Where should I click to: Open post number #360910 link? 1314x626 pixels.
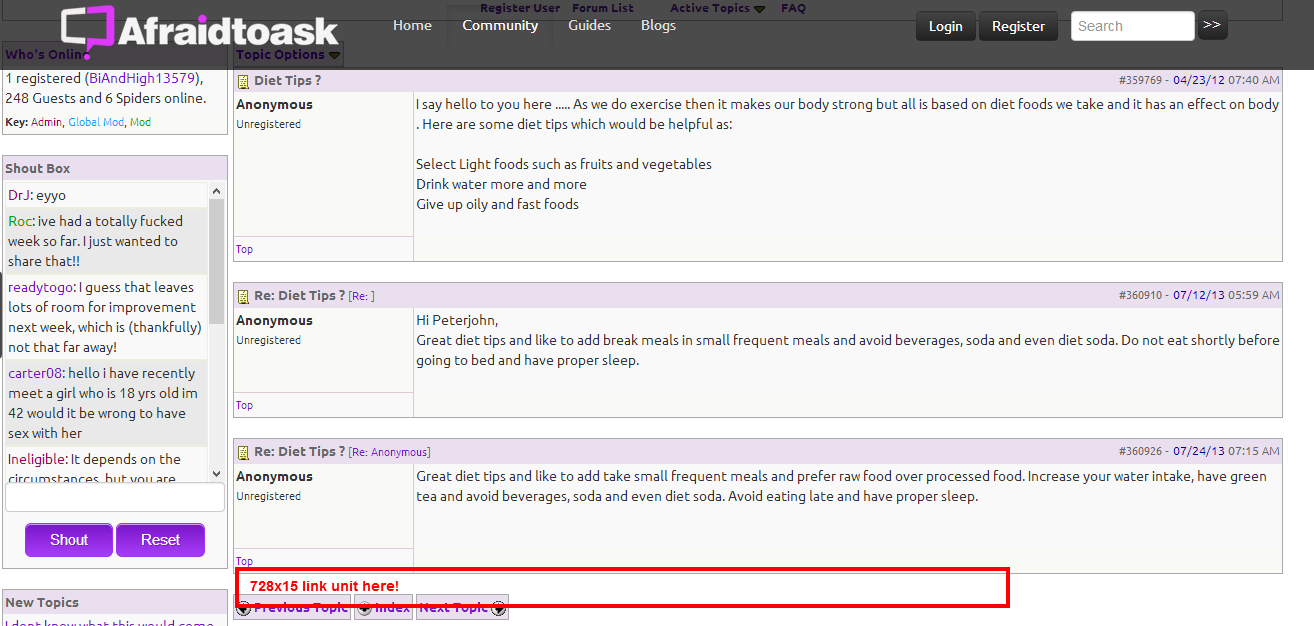1140,296
